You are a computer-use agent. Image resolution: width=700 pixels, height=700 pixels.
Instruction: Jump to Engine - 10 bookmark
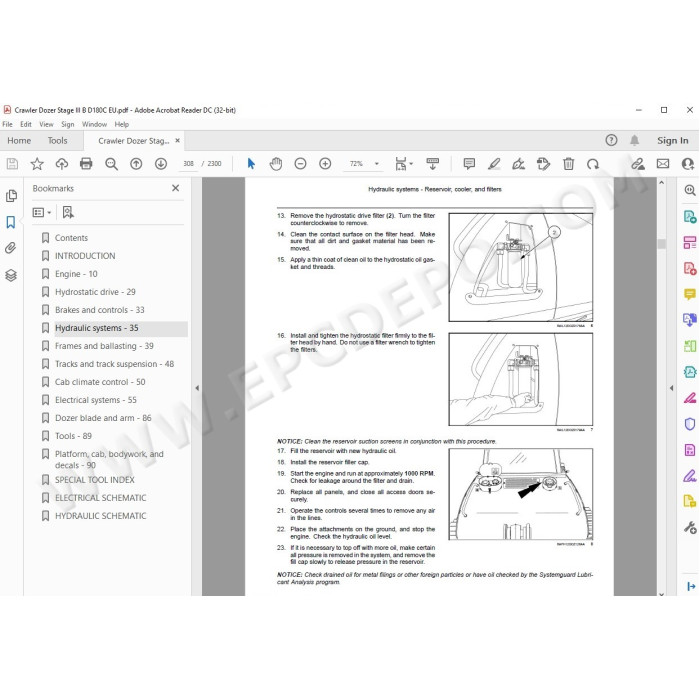(76, 274)
